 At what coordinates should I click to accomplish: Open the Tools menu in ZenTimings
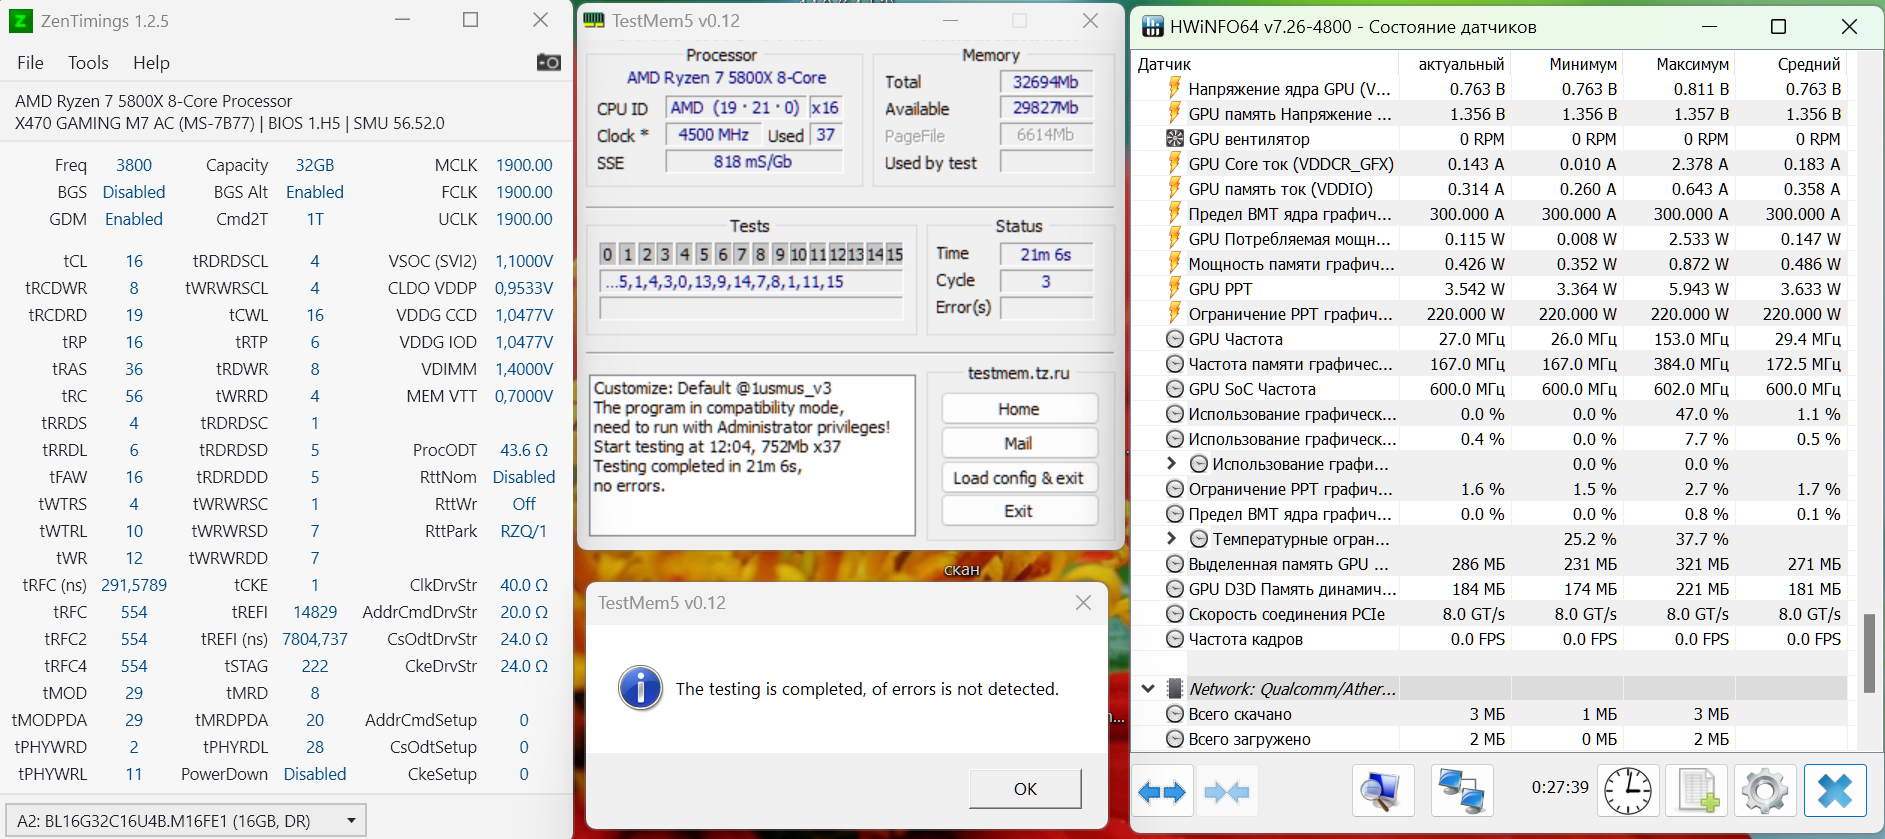tap(88, 63)
